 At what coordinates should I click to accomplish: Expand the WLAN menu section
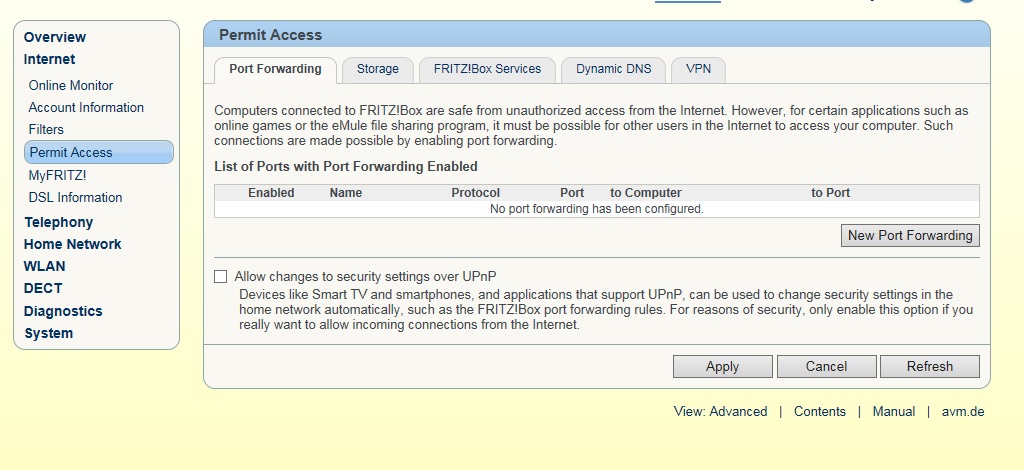[44, 266]
